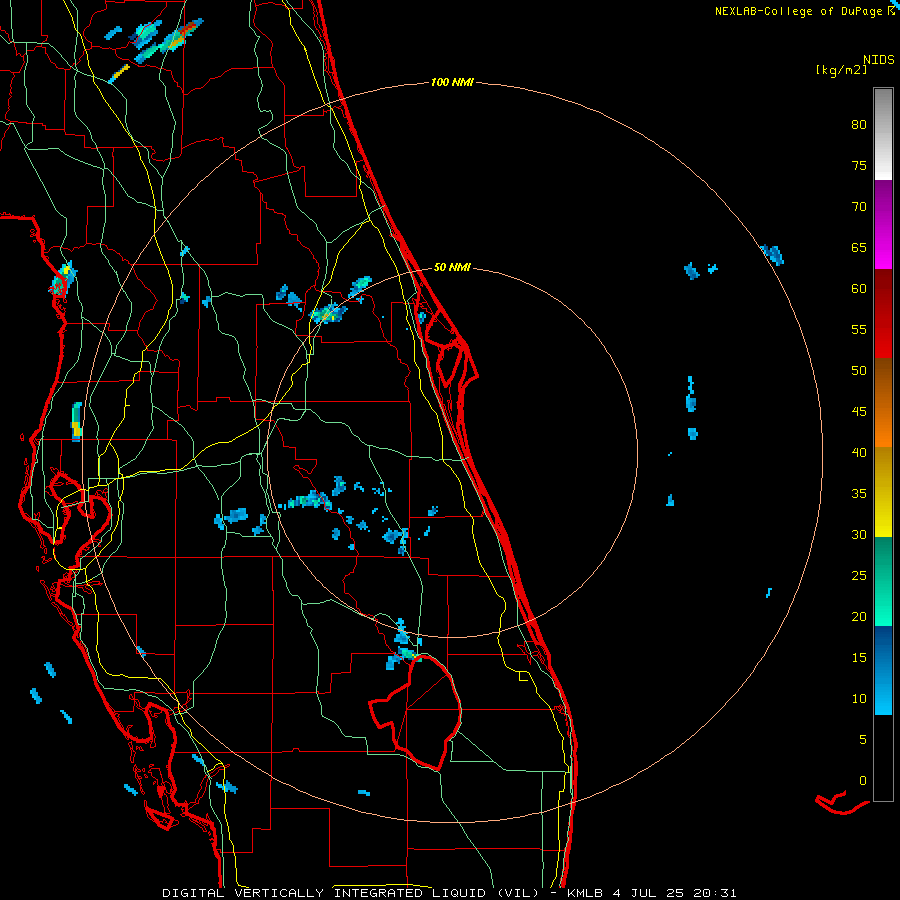Select the 60 value on color scale
This screenshot has width=900, height=900.
(x=859, y=289)
